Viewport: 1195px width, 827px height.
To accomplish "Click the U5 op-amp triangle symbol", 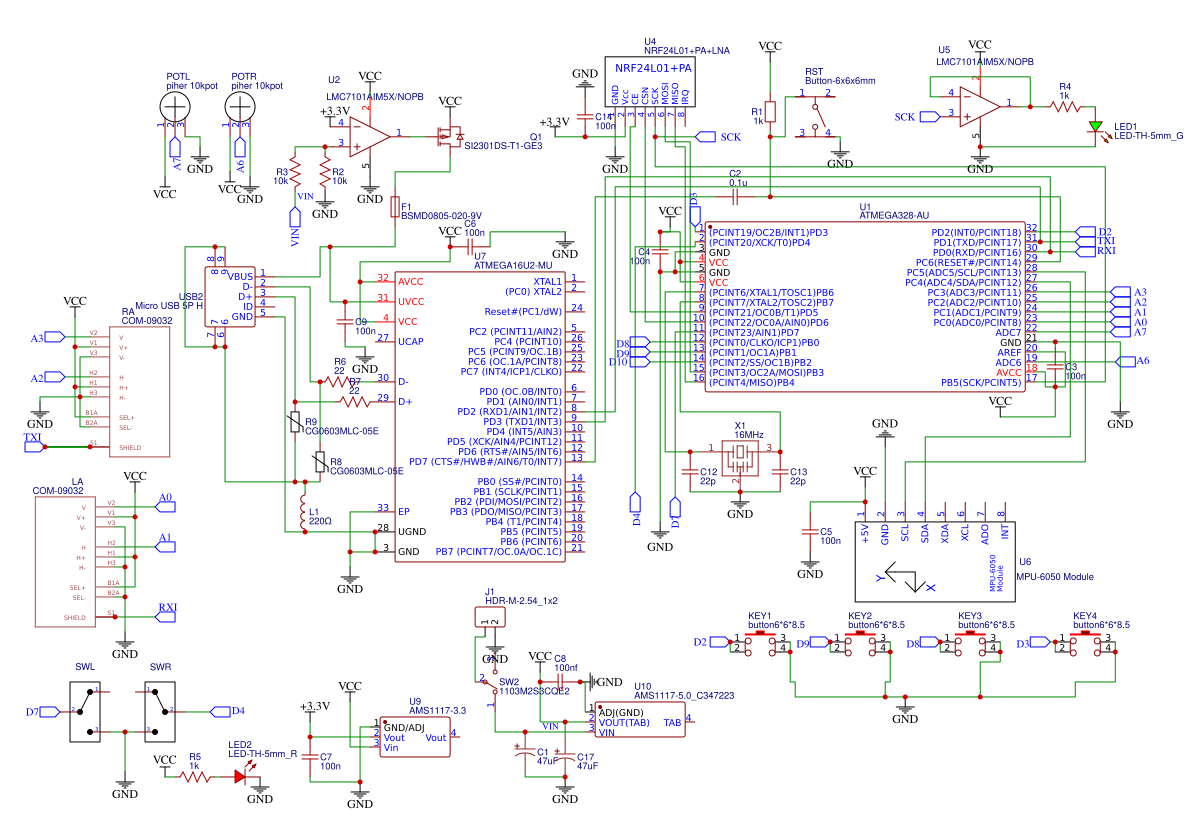I will click(979, 106).
